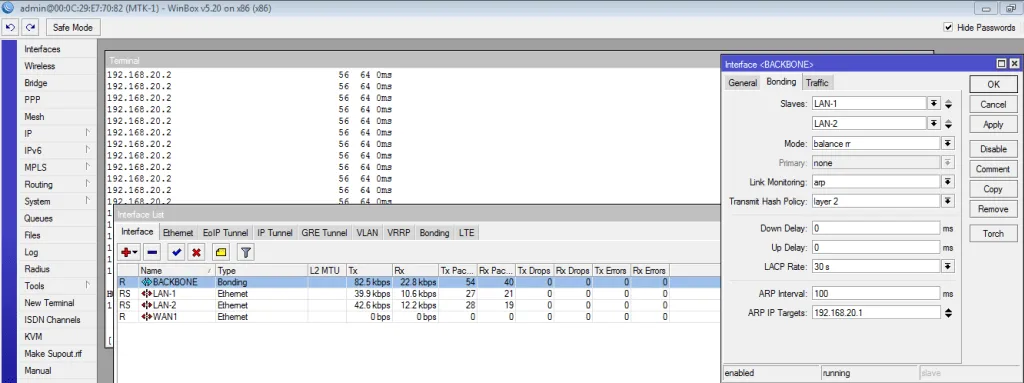Switch to the Traffic tab
Screen dimensions: 1024x383
pos(817,83)
